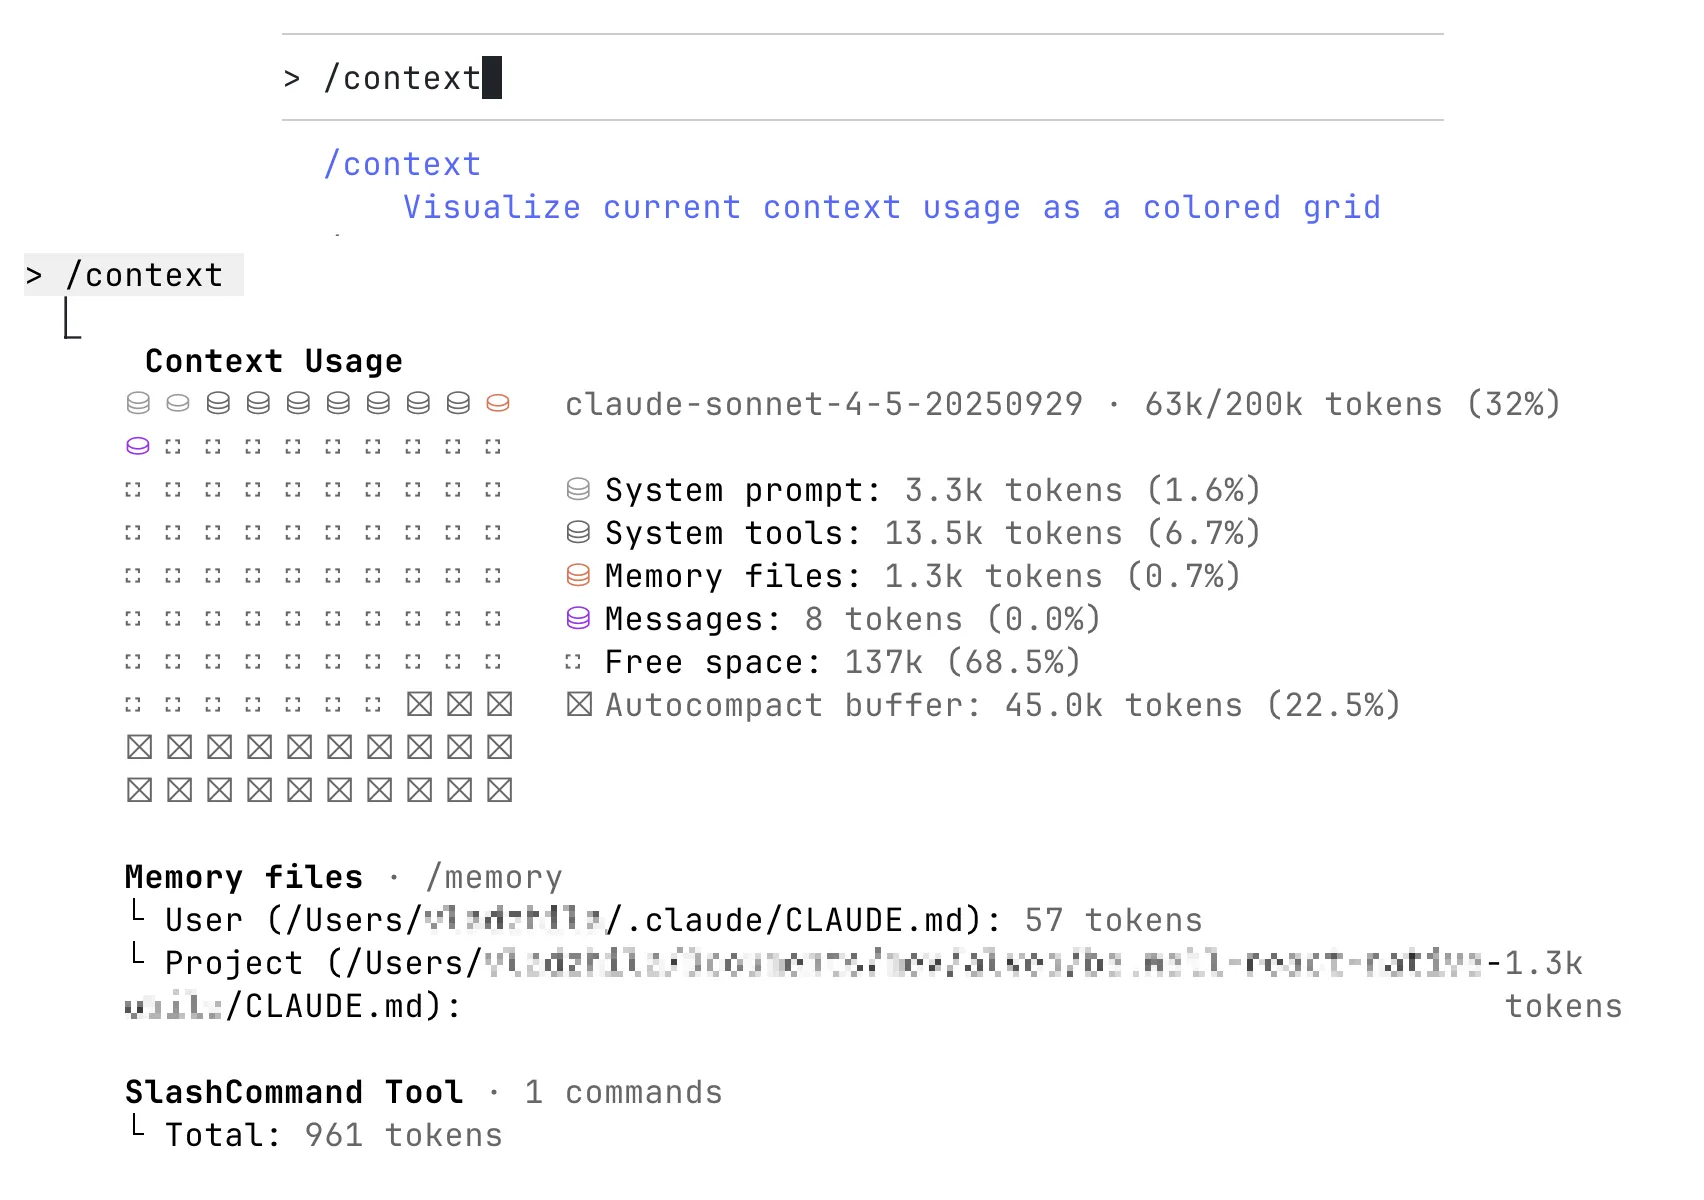Click the orange Memory files legend icon
This screenshot has height=1200, width=1704.
tap(578, 575)
